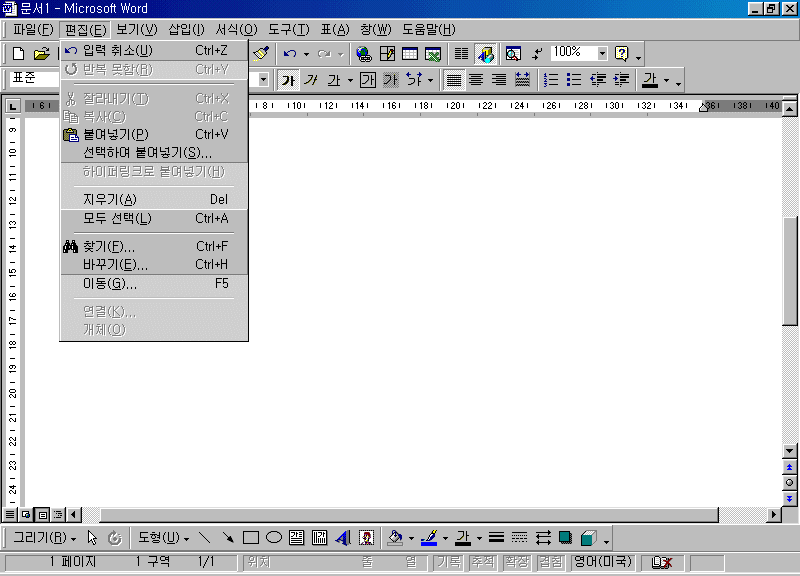Open the Fill Color dropdown arrow
This screenshot has width=800, height=576.
[411, 538]
